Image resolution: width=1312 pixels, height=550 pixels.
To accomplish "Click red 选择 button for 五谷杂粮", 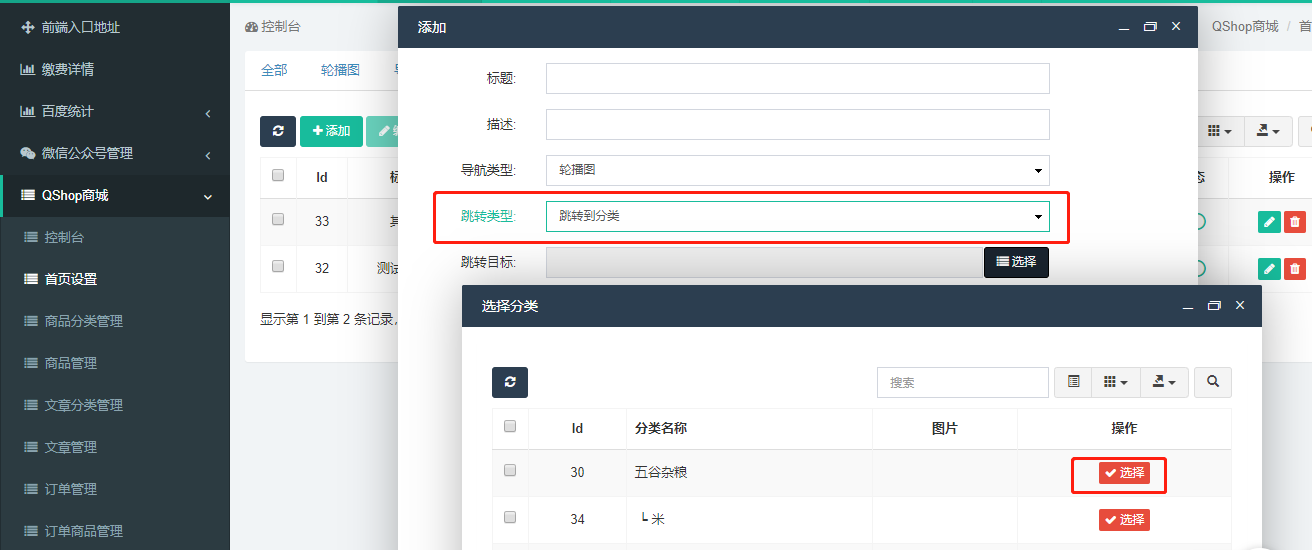I will tap(1124, 473).
